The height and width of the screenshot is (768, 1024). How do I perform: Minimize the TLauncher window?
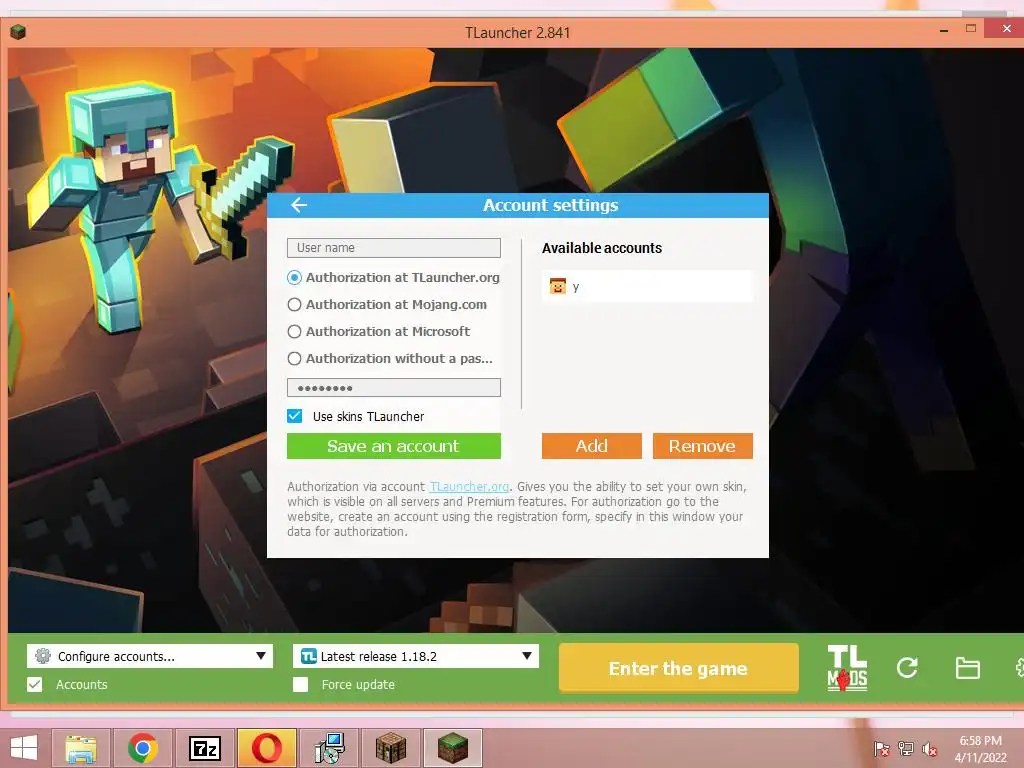(944, 30)
